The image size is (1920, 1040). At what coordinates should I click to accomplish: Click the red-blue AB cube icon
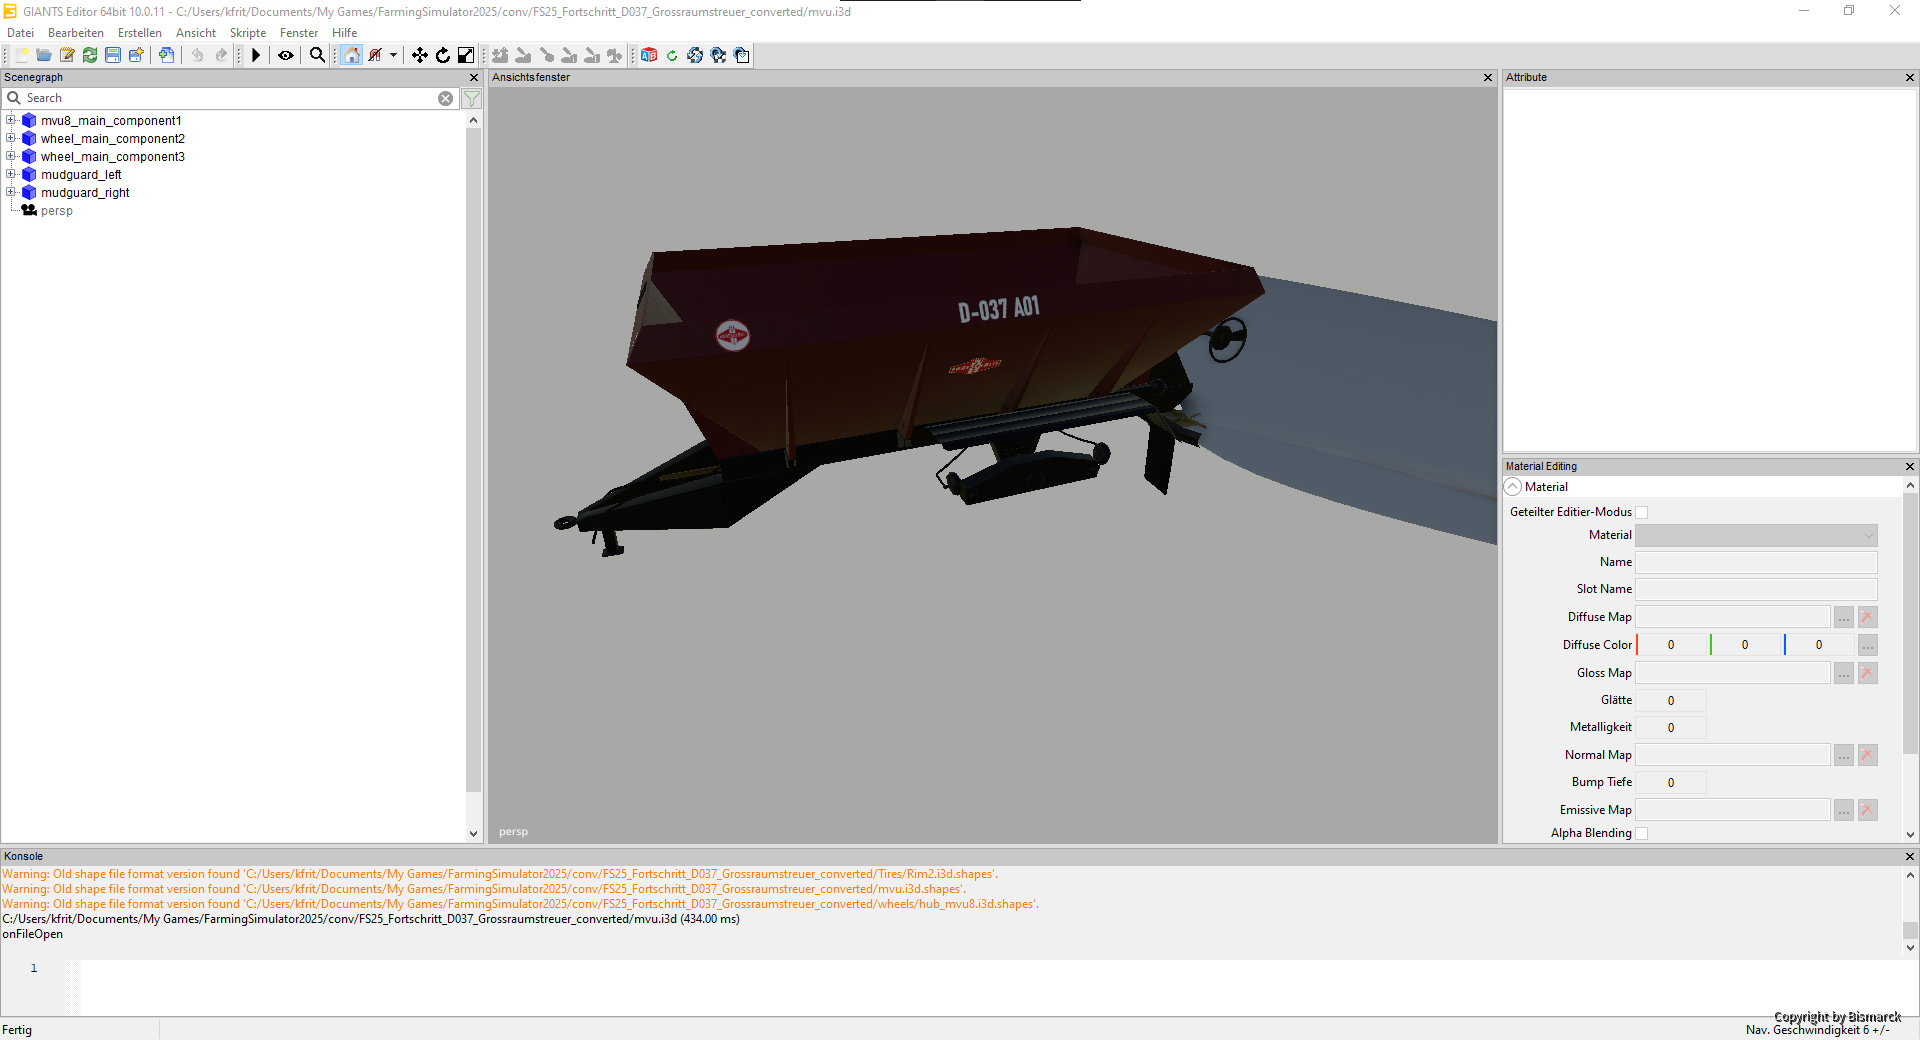(649, 55)
